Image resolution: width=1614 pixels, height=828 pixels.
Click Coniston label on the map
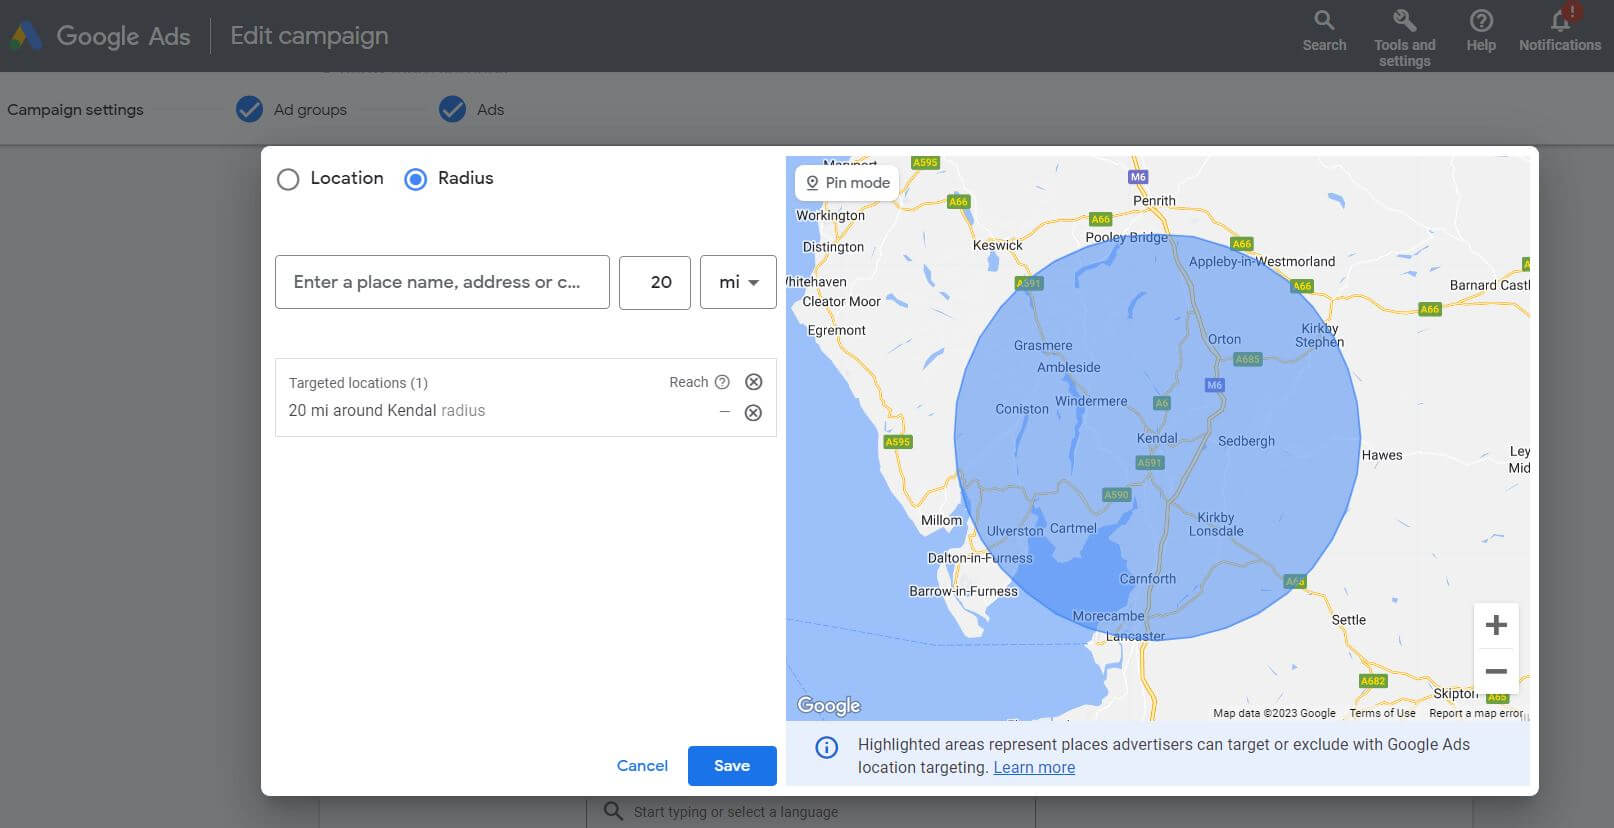point(1022,409)
